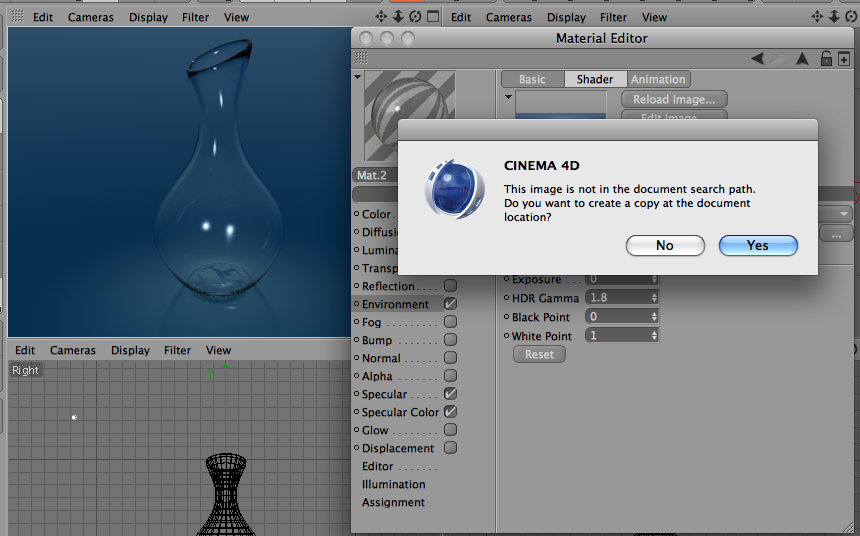This screenshot has height=536, width=860.
Task: Click the forward arrow in Material Editor
Action: tap(776, 58)
